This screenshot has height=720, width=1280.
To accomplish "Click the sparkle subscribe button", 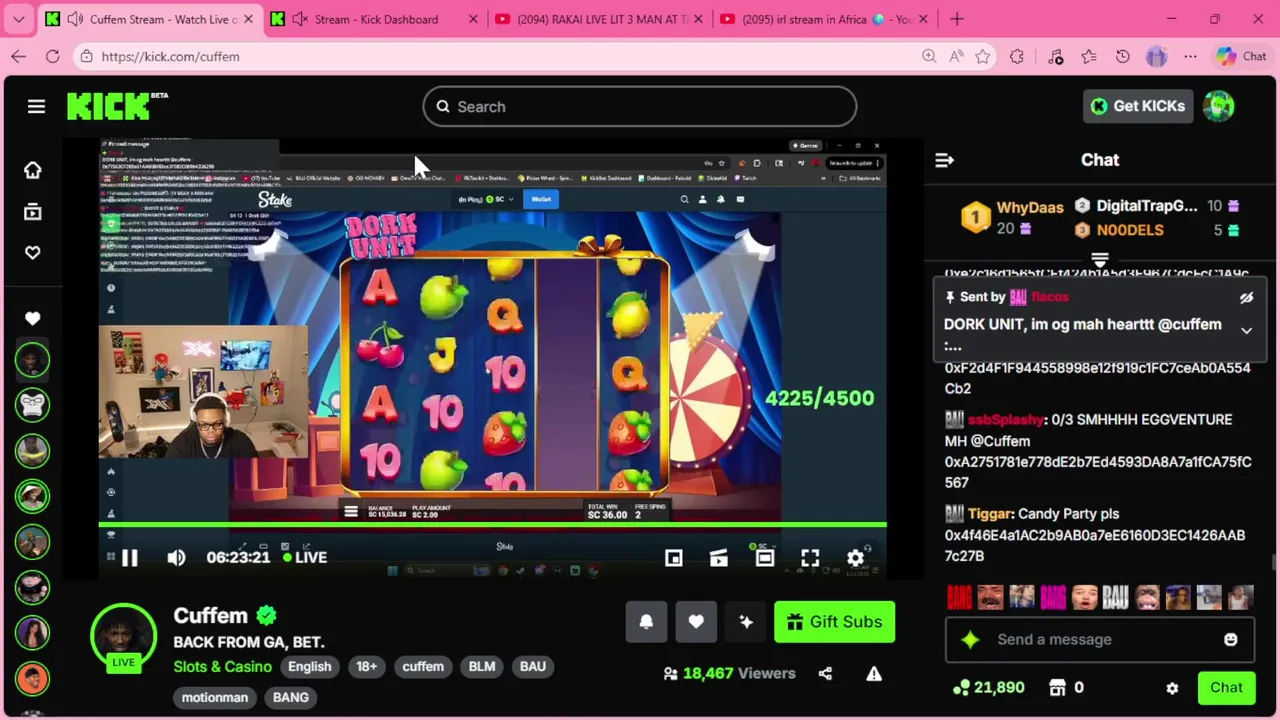I will 746,622.
